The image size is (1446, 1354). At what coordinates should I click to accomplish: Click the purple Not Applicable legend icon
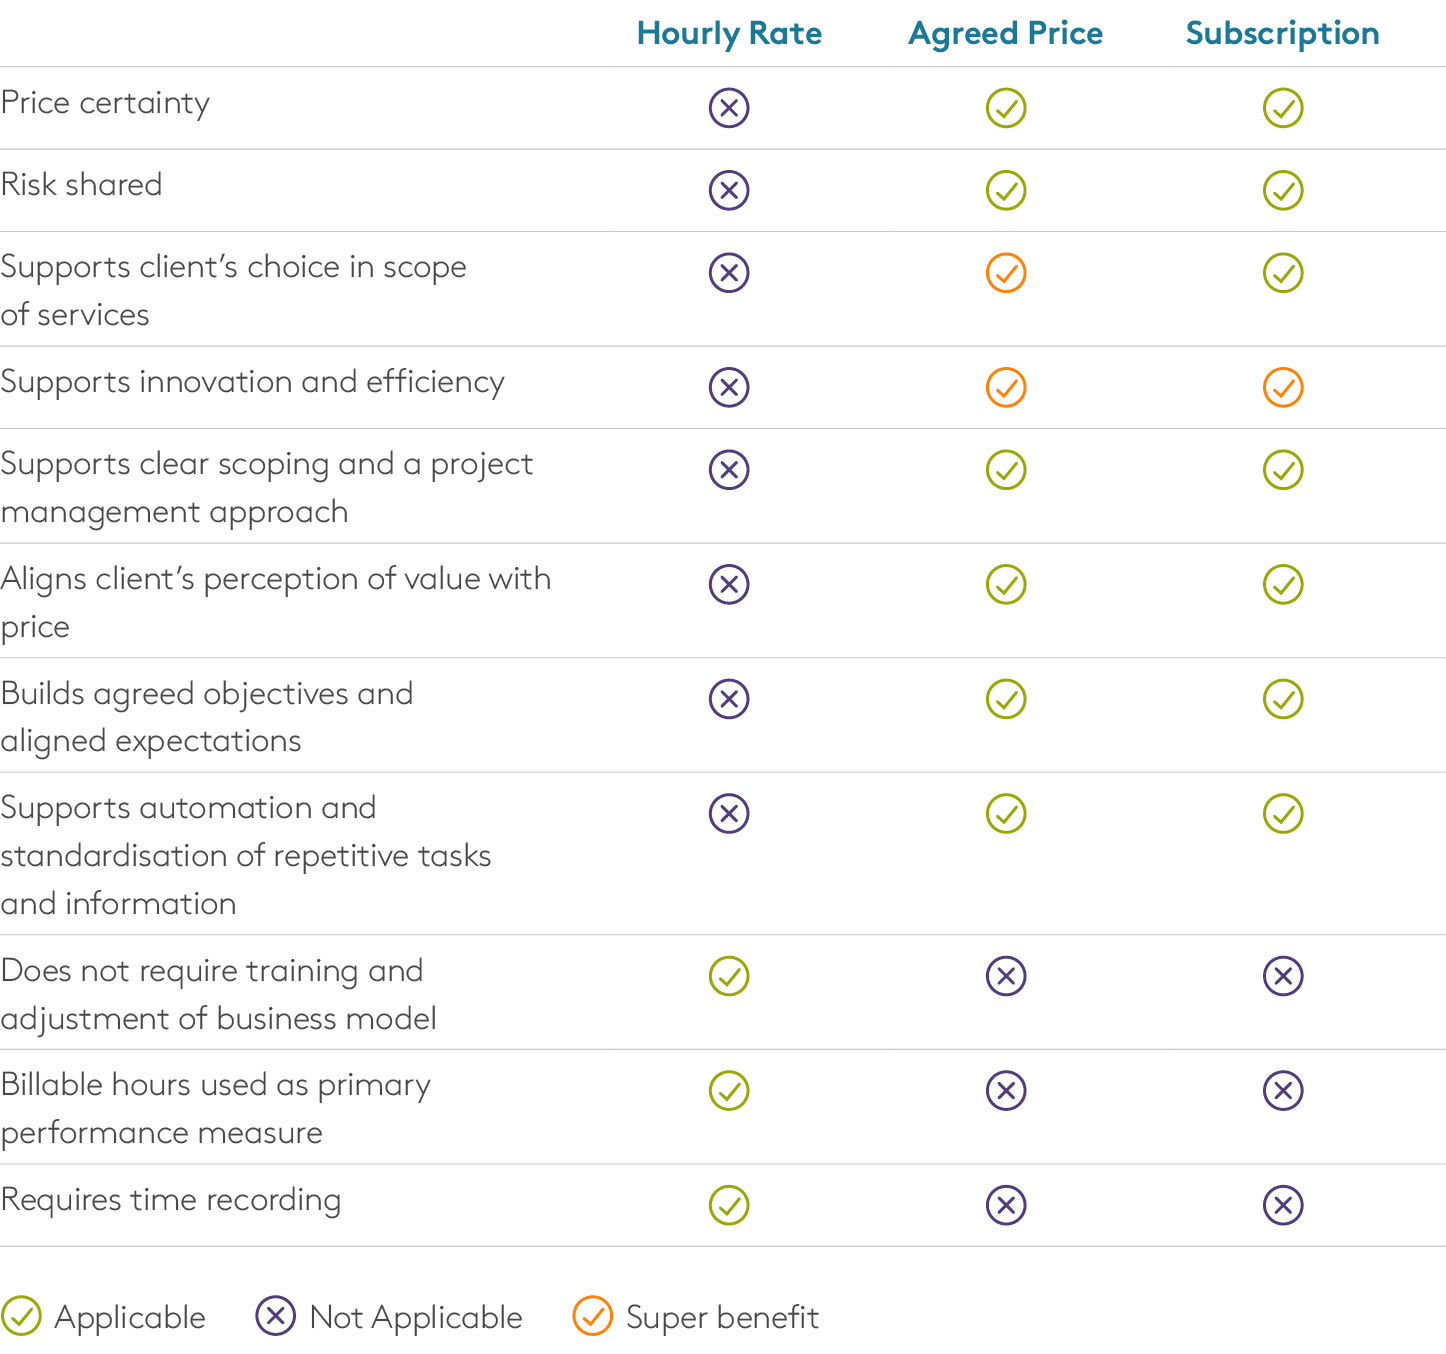pos(275,1316)
